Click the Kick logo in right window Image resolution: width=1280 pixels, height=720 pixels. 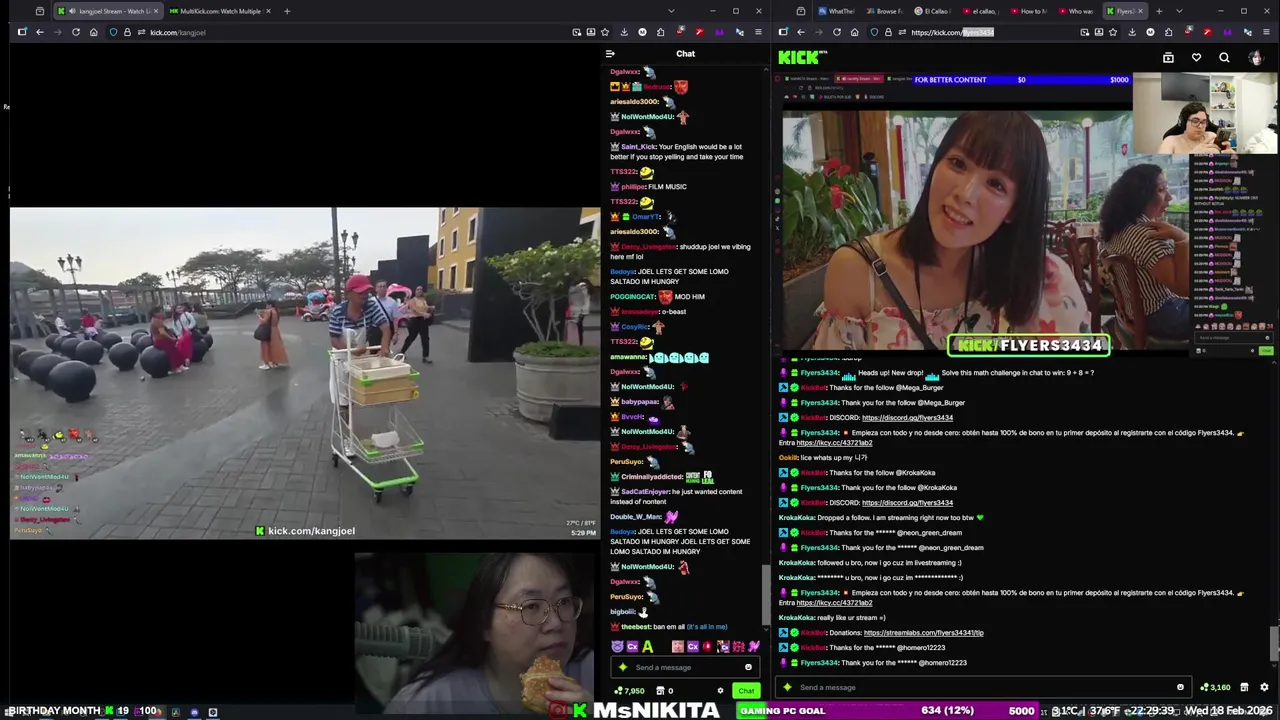point(802,58)
